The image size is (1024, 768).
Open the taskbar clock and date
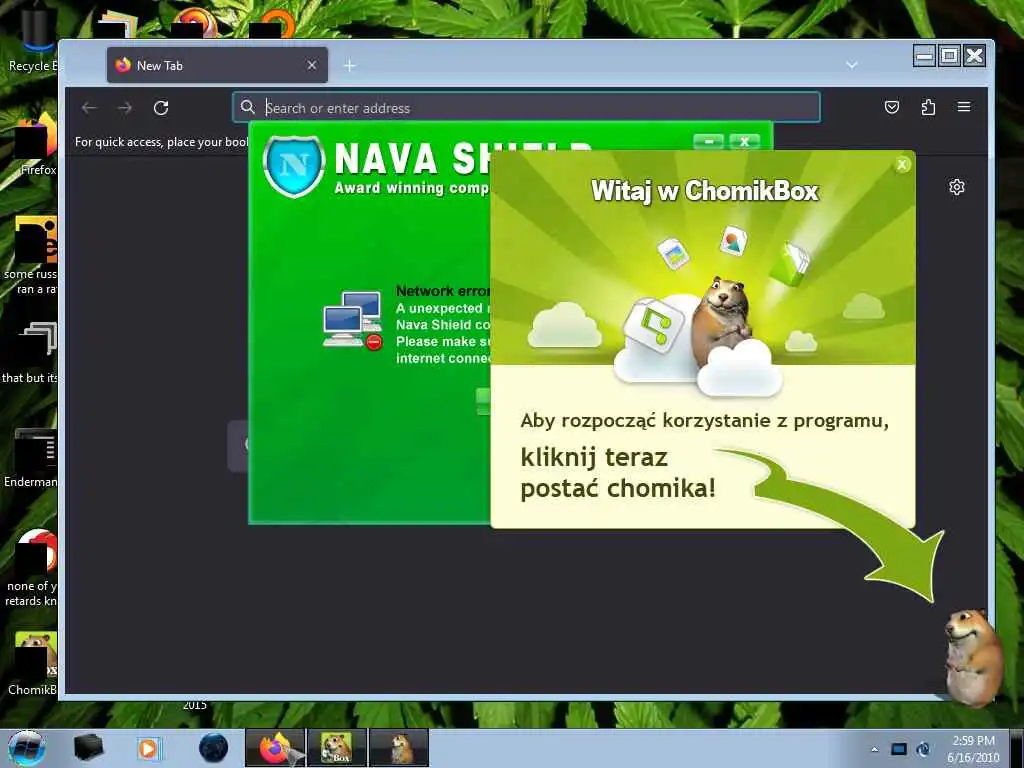pyautogui.click(x=973, y=749)
